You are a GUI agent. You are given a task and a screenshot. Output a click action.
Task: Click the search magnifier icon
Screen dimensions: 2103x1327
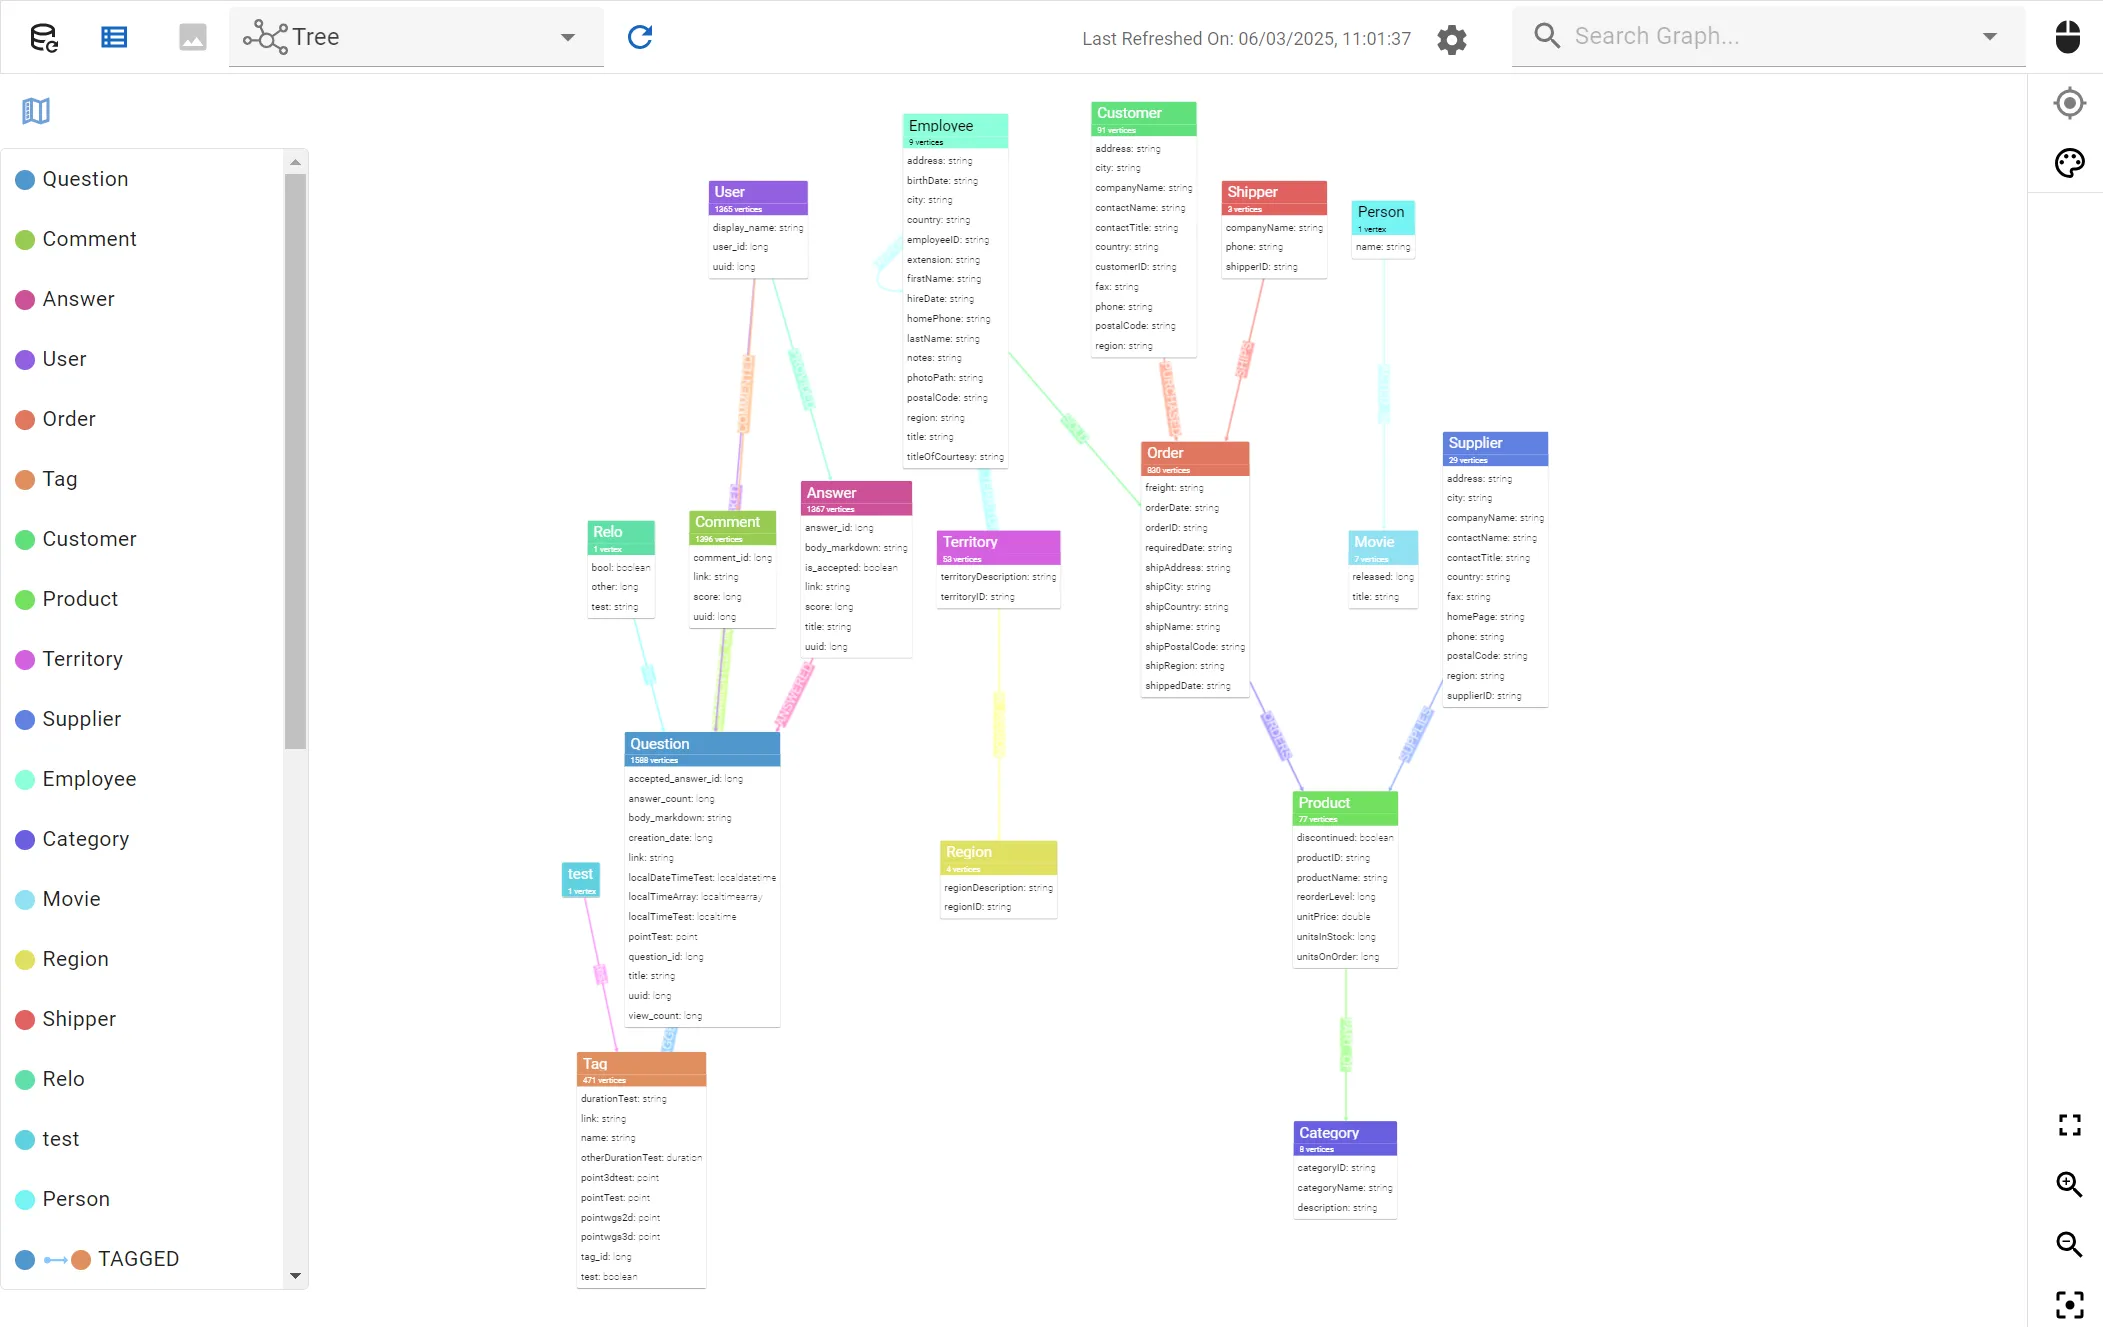1546,36
